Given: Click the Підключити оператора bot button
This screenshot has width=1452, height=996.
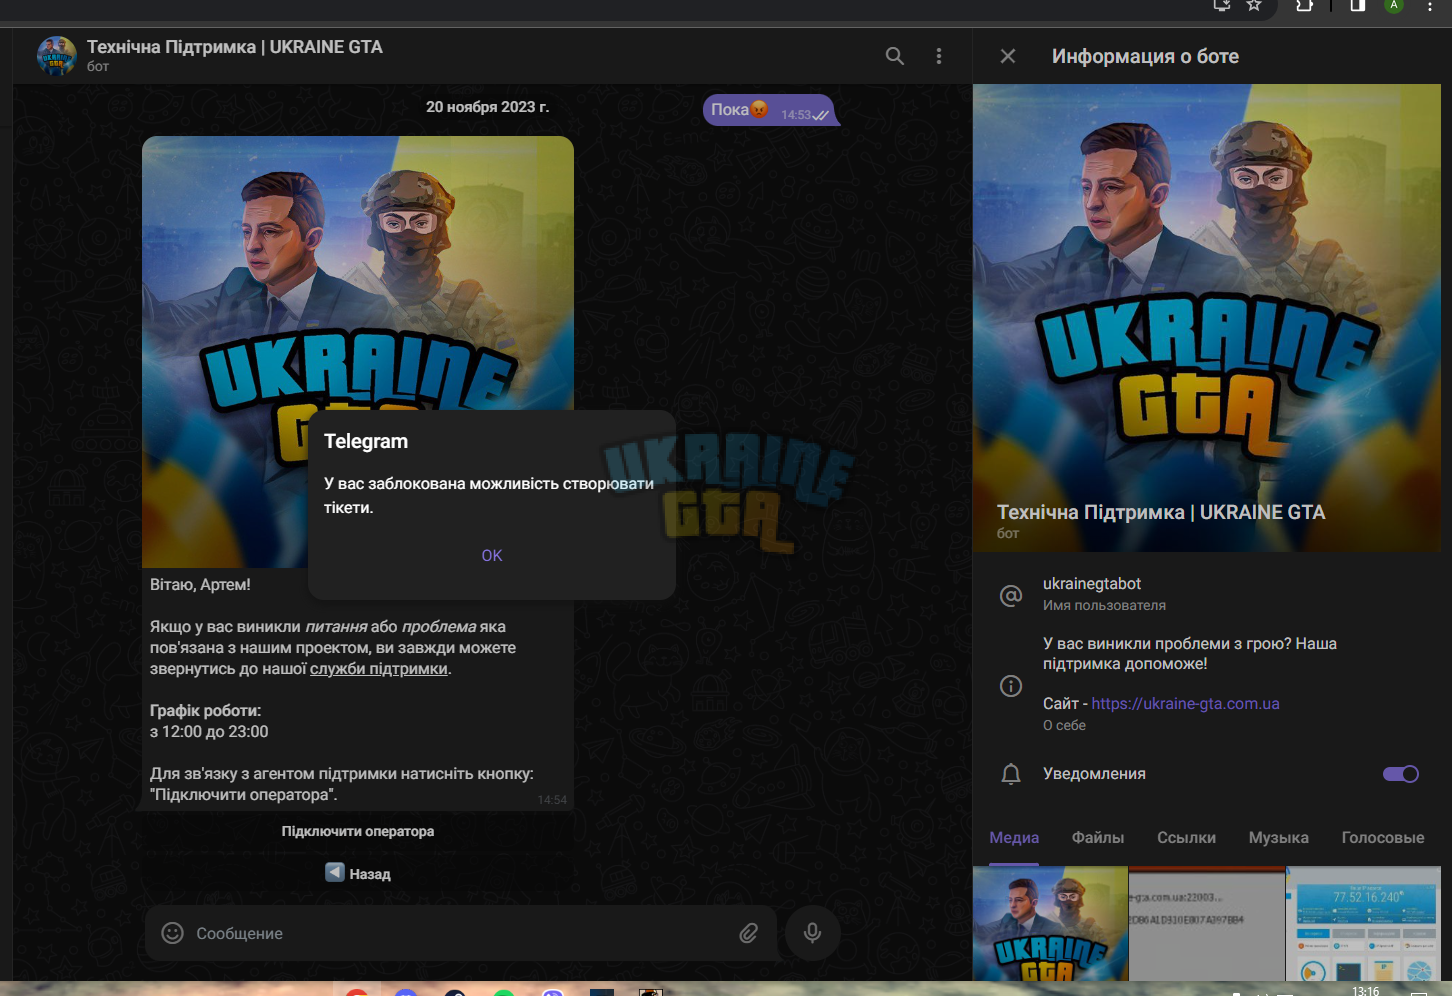Looking at the screenshot, I should click(358, 832).
